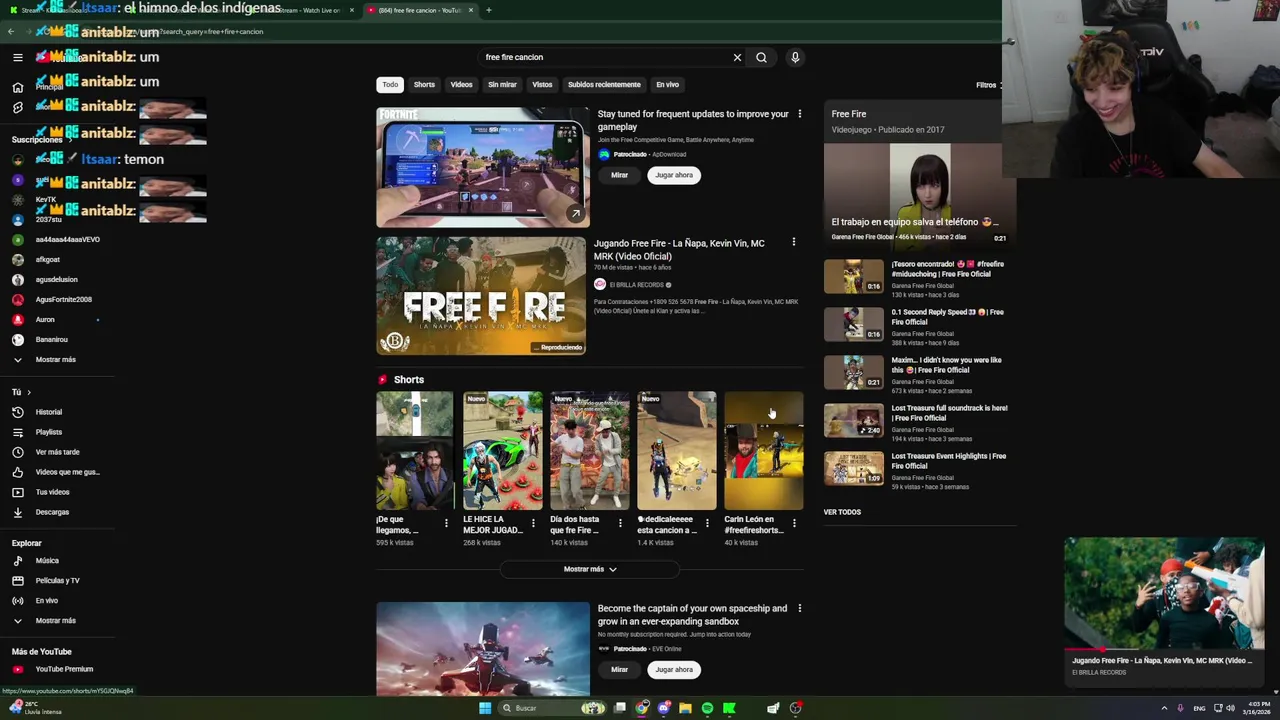Screen dimensions: 1280x720
Task: Click the browser address bar
Action: (500, 31)
